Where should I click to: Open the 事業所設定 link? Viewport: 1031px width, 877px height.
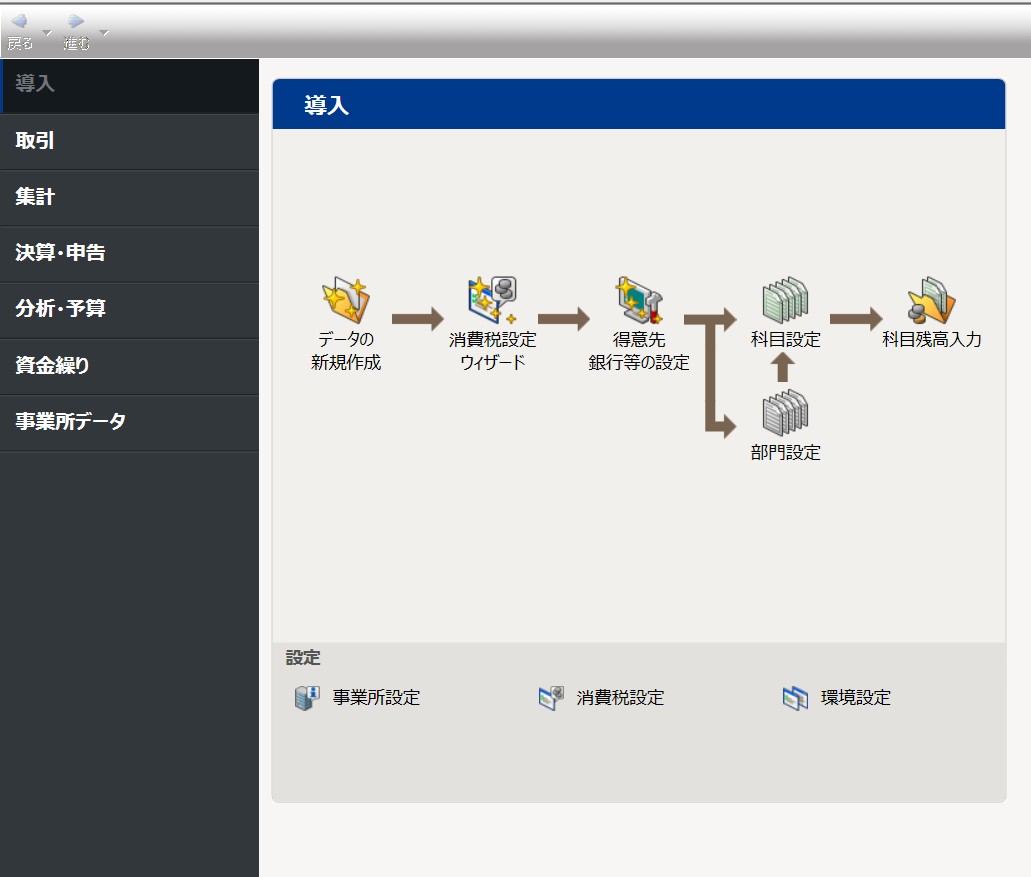pos(376,698)
